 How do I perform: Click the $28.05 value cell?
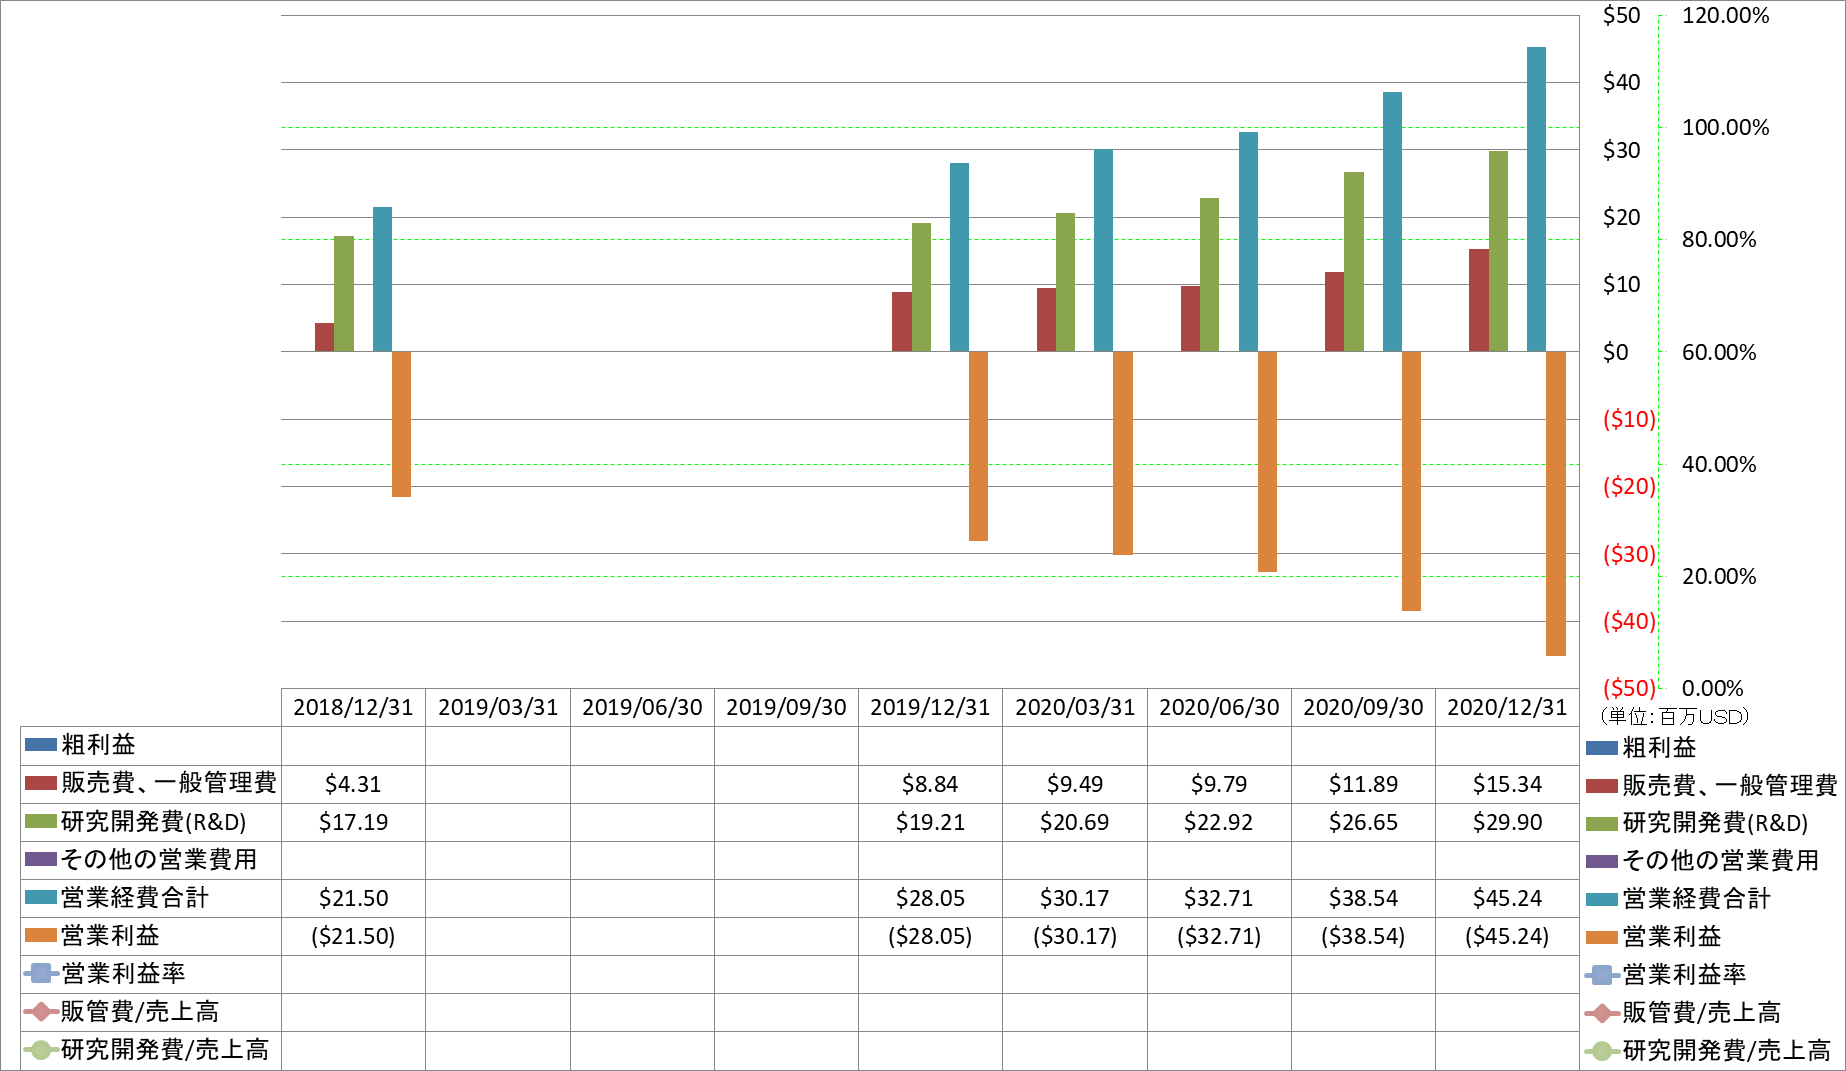(930, 898)
